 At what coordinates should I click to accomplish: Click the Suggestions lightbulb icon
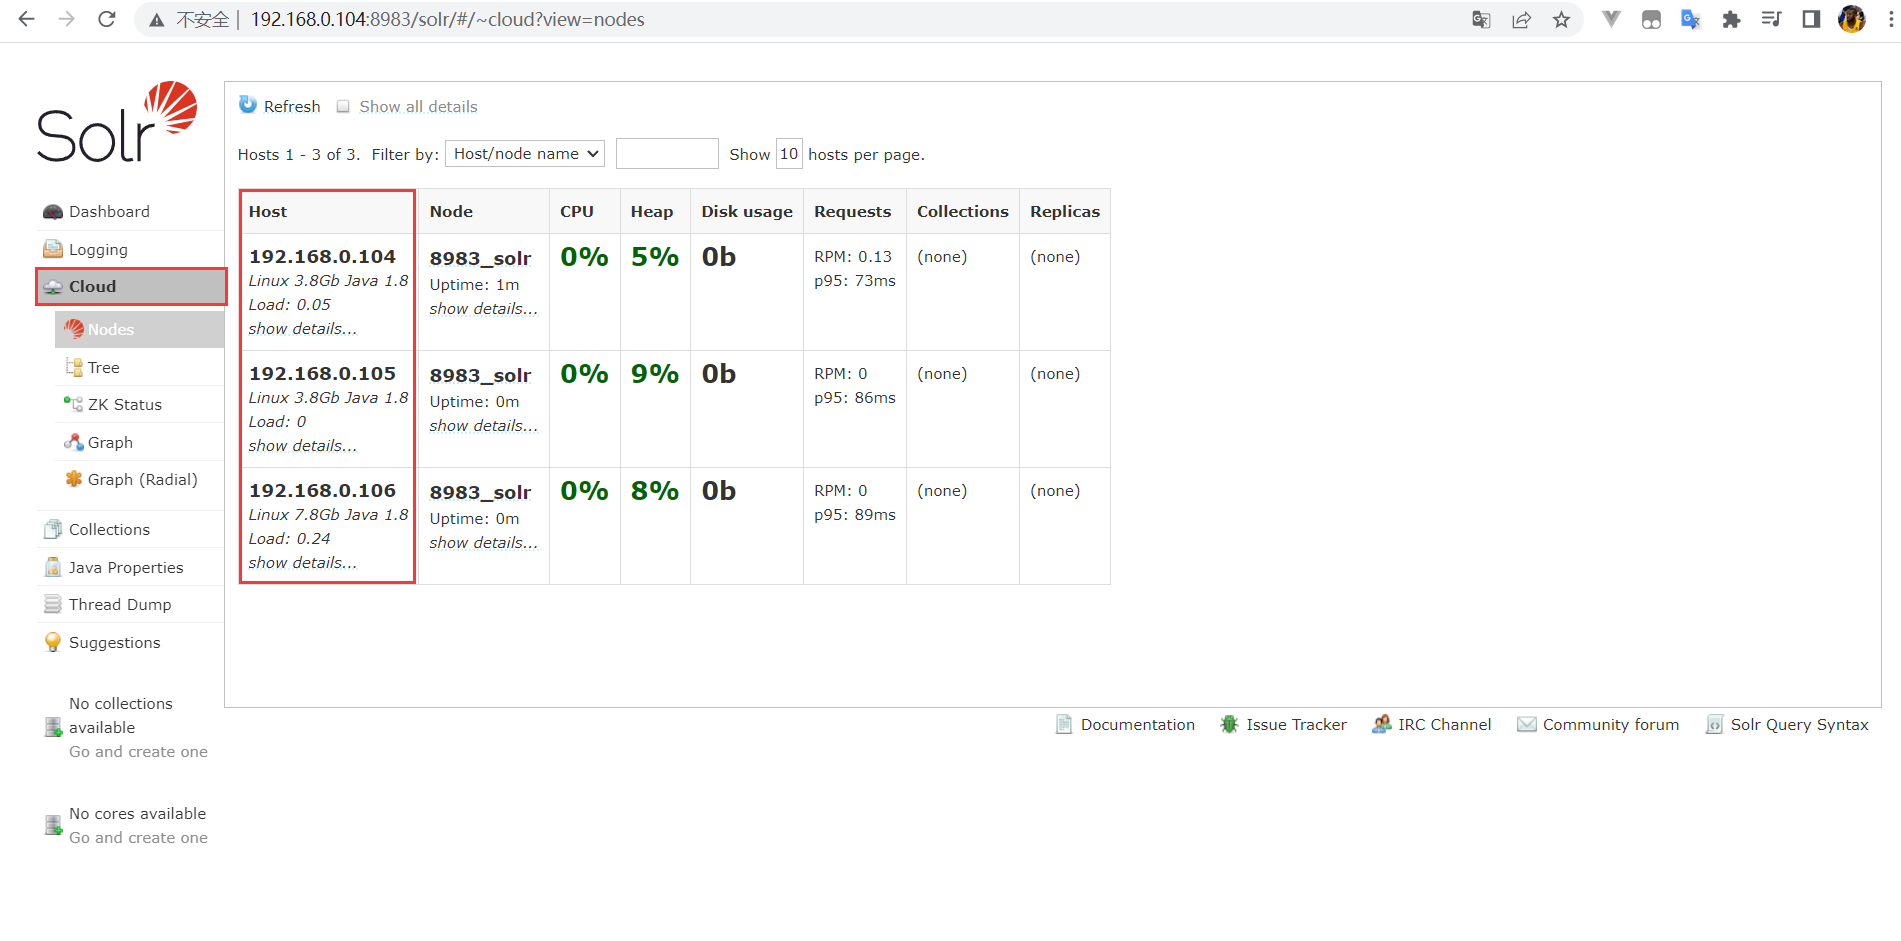click(x=53, y=642)
